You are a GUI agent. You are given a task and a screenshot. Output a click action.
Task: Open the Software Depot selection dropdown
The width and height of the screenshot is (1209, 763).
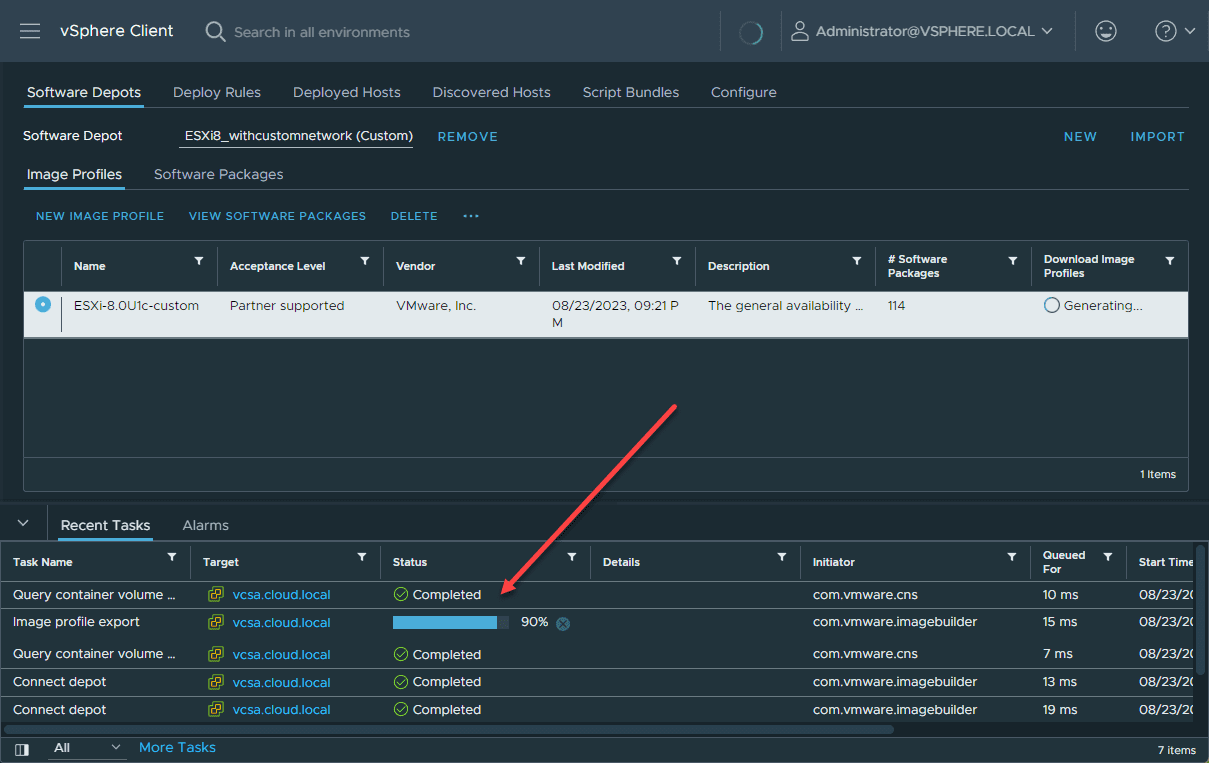click(298, 136)
